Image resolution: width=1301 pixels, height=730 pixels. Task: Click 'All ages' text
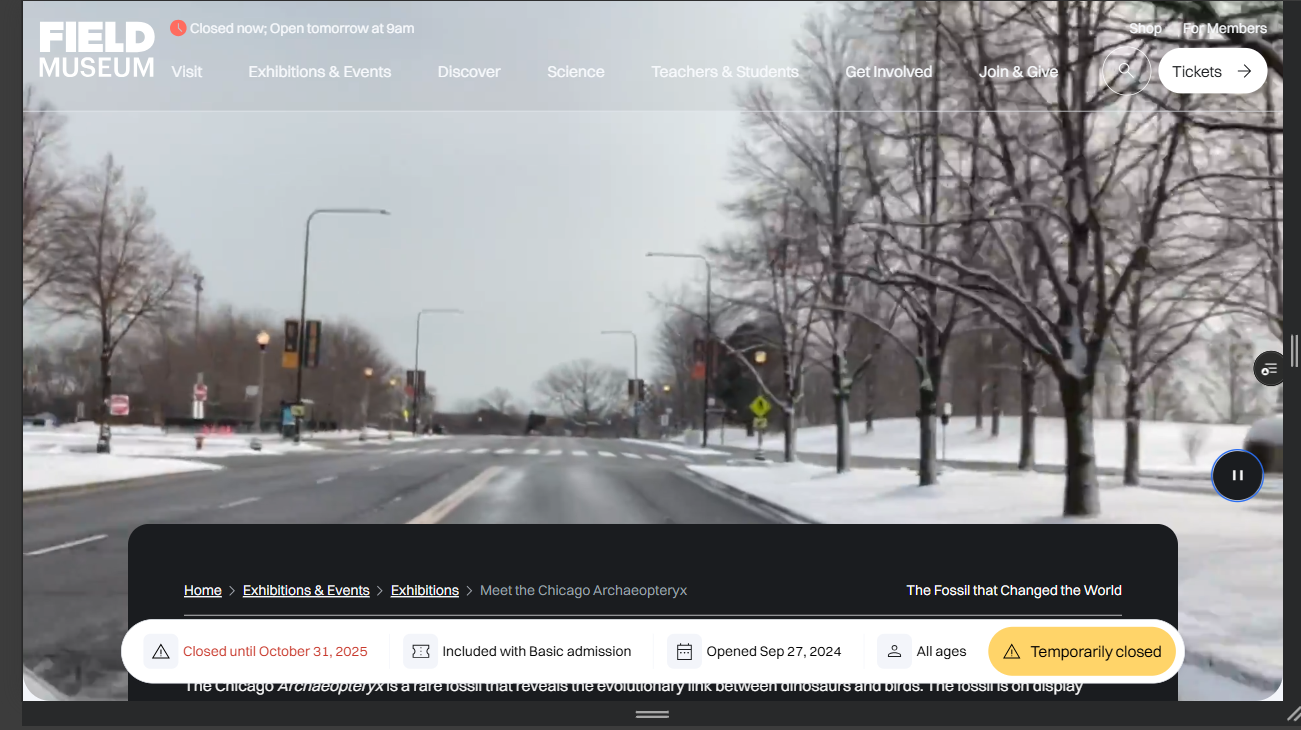942,652
